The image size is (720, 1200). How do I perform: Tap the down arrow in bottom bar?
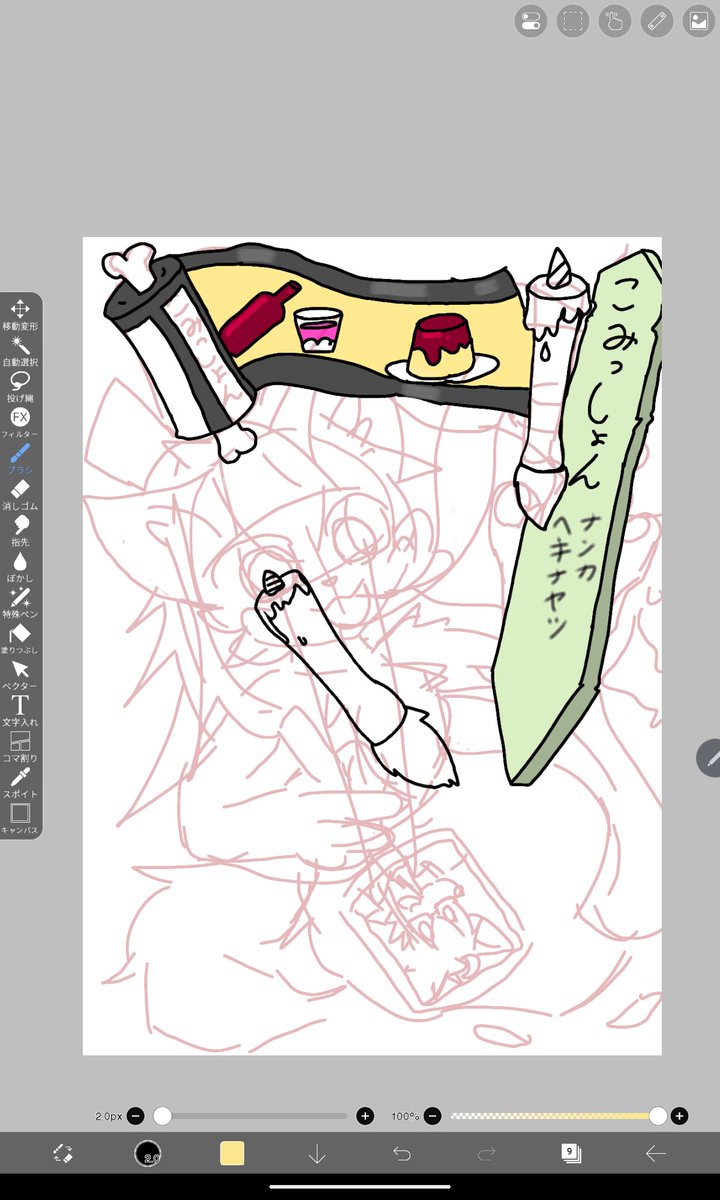(317, 1153)
